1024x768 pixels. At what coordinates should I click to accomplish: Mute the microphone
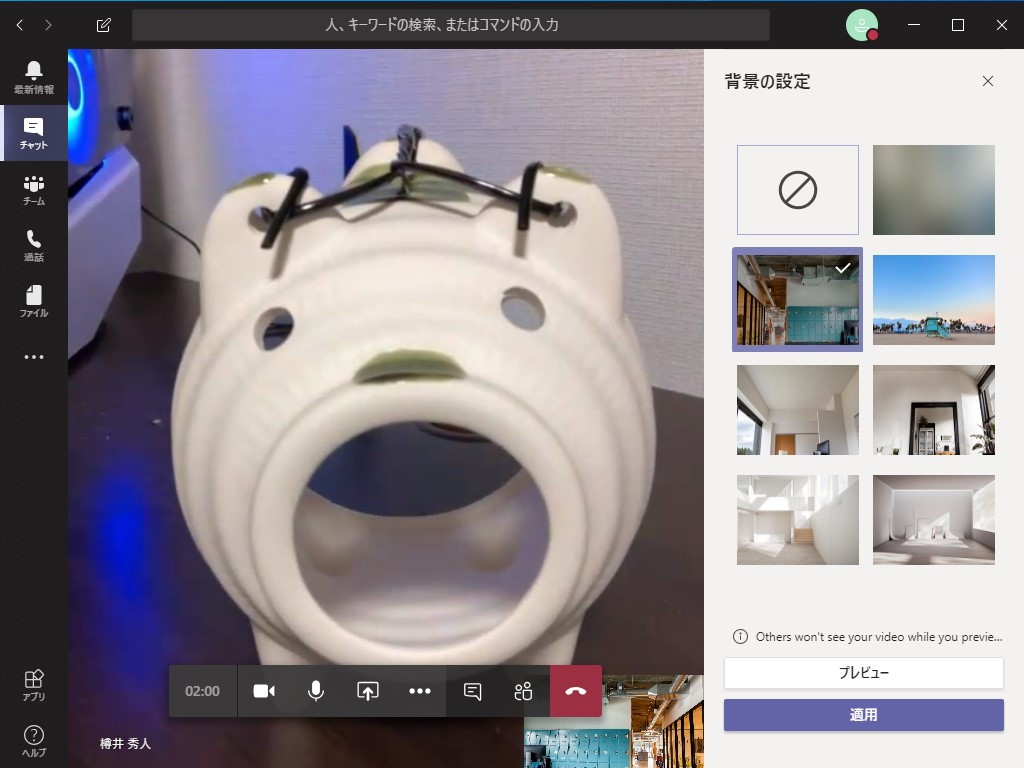point(316,690)
